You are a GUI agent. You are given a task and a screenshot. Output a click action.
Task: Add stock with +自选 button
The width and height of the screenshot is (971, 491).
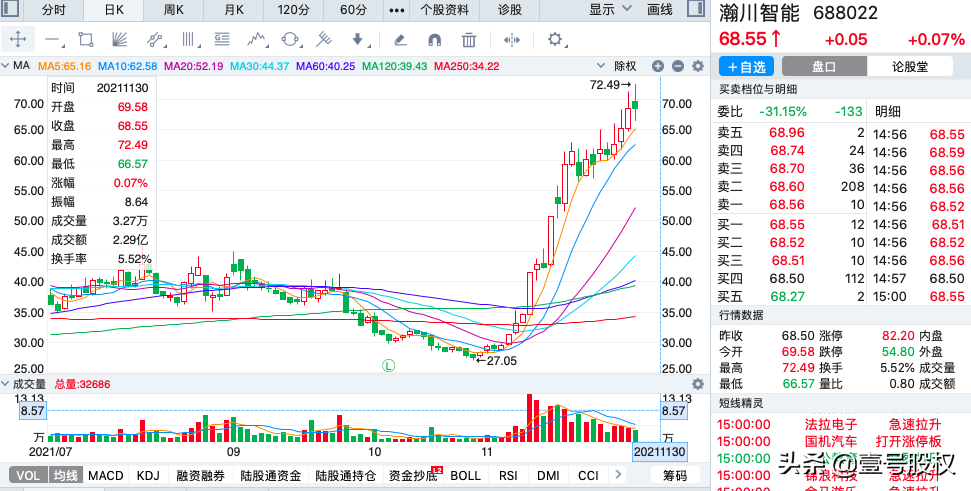point(747,66)
